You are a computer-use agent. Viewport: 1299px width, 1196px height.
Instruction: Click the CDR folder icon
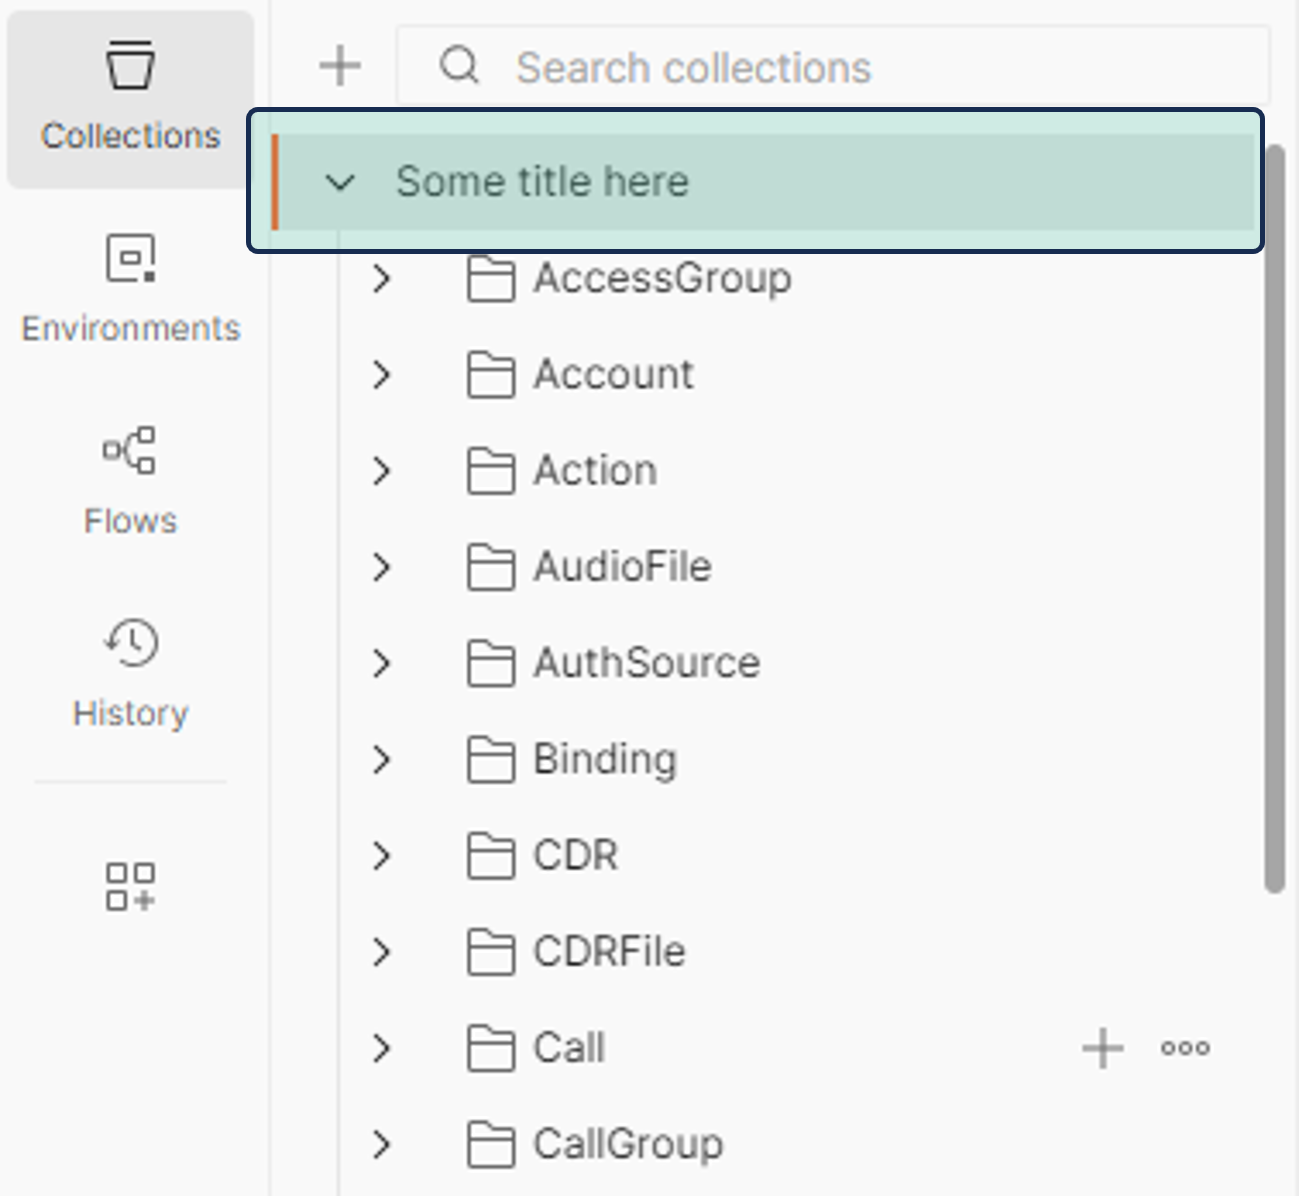click(491, 856)
